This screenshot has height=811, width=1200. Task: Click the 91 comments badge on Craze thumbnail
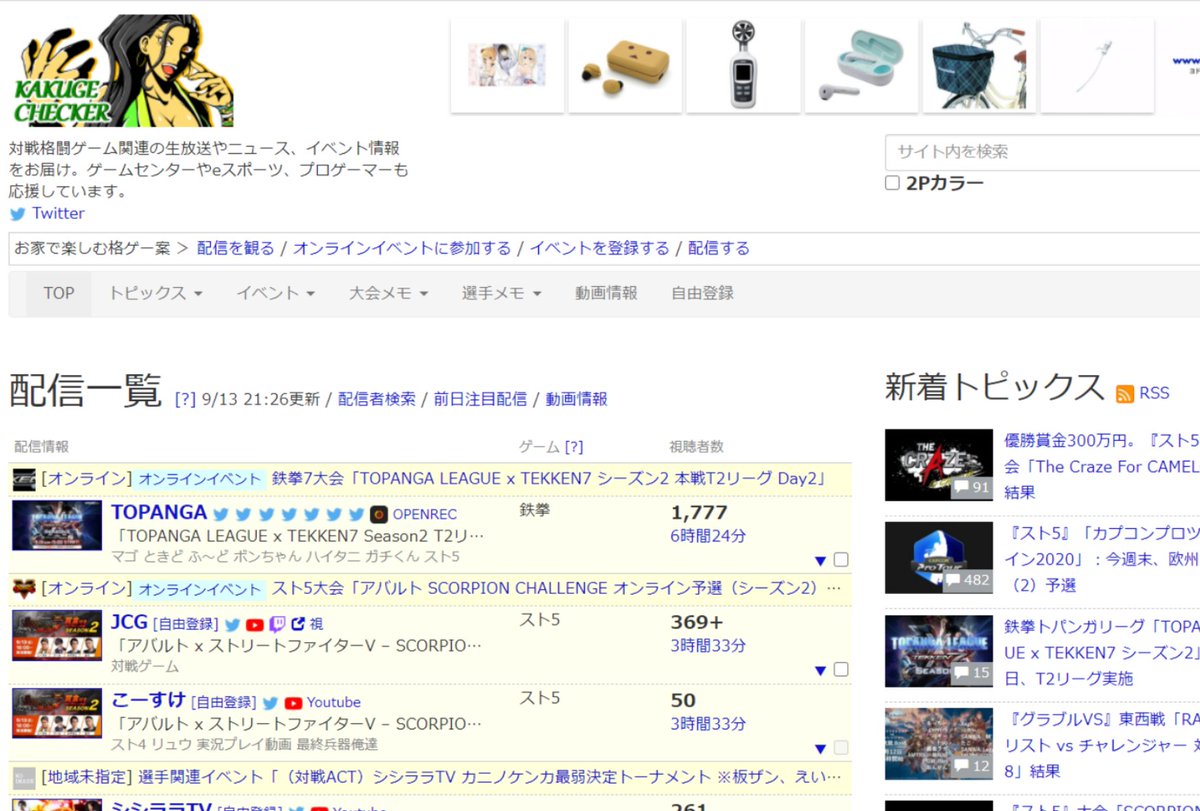point(970,488)
